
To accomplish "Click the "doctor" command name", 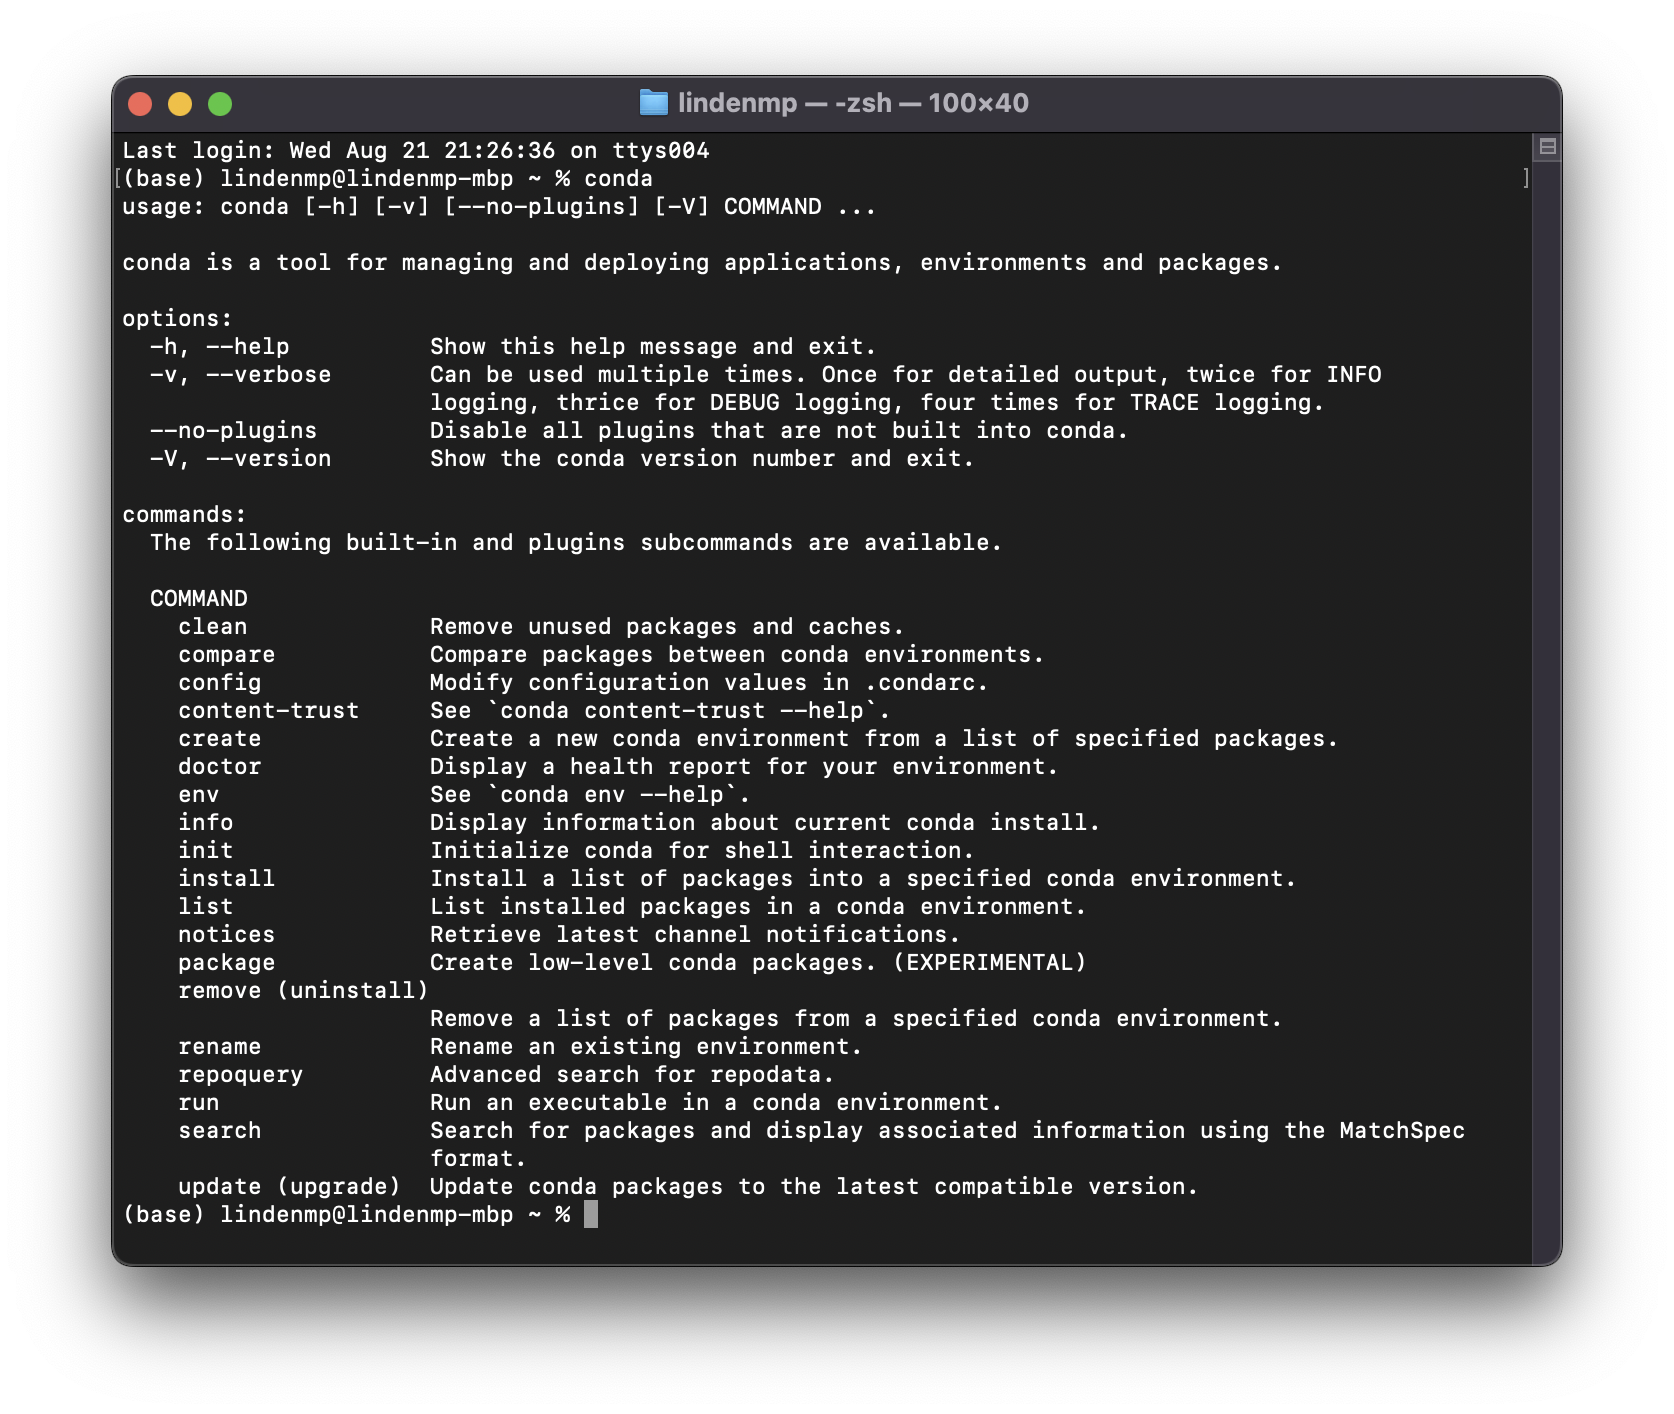I will [x=219, y=767].
